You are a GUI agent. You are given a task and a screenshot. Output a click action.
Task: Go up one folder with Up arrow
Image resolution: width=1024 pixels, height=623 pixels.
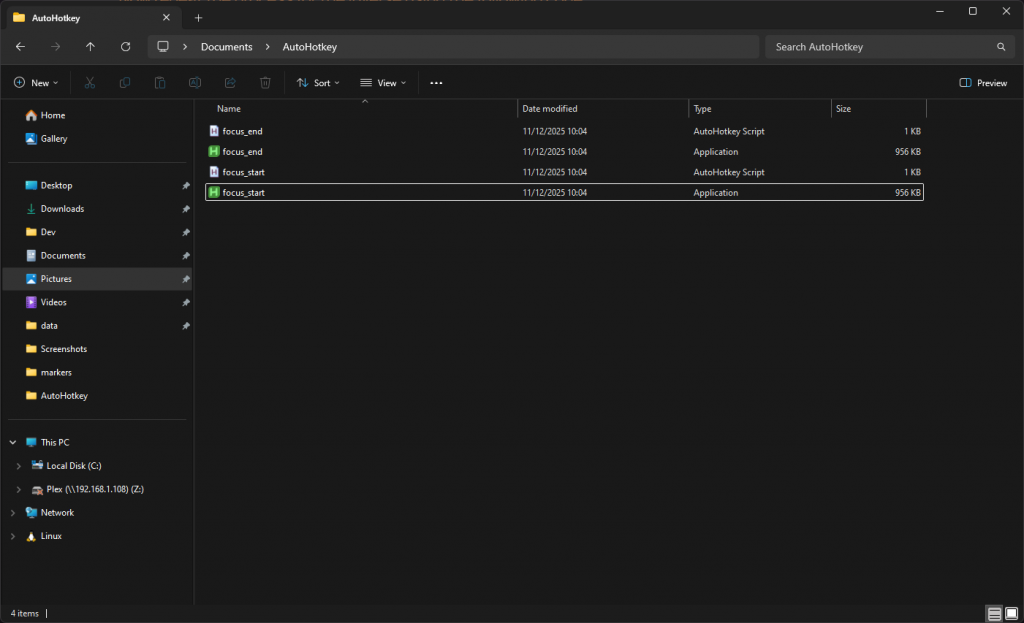(x=91, y=47)
